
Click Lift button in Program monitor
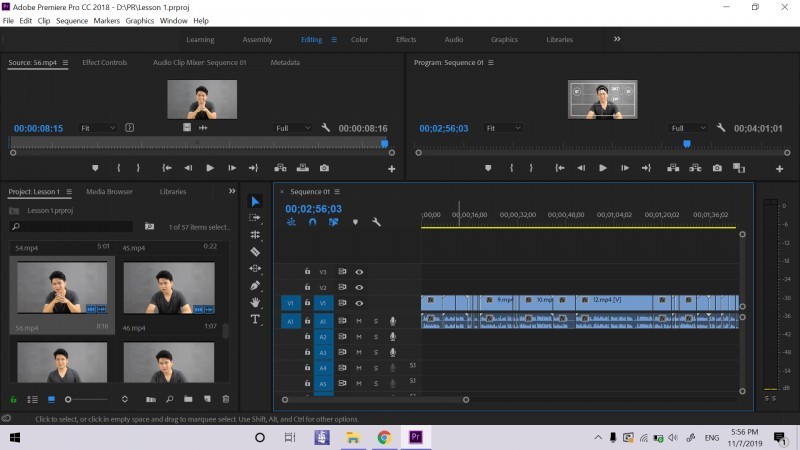point(673,168)
